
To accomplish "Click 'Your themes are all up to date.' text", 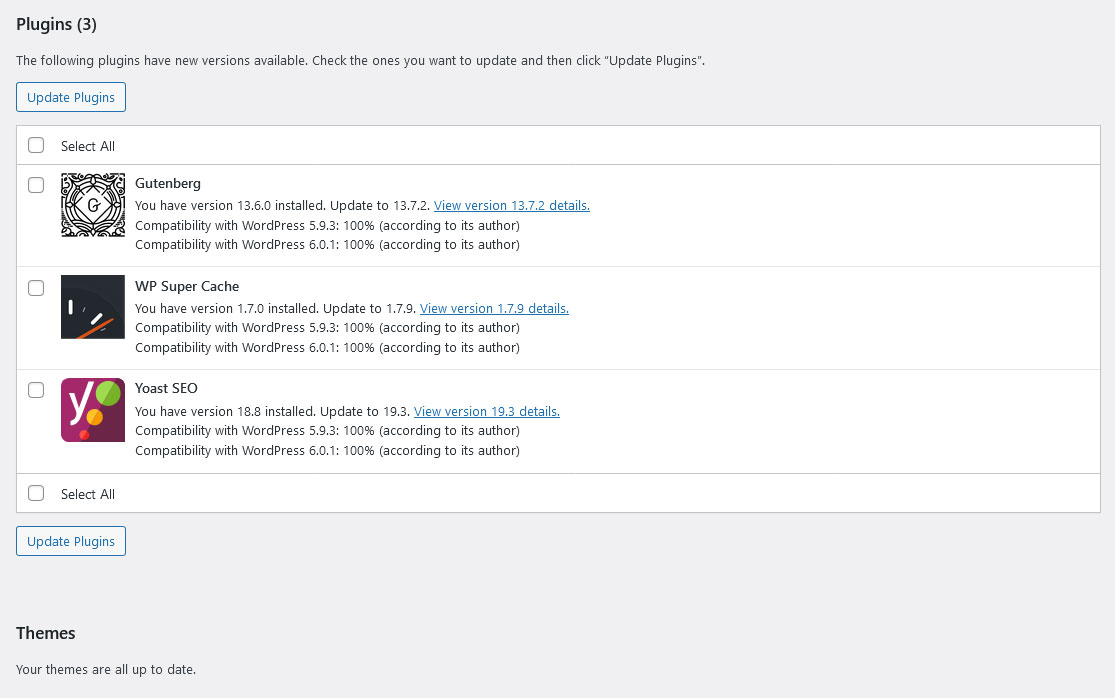I will click(106, 670).
